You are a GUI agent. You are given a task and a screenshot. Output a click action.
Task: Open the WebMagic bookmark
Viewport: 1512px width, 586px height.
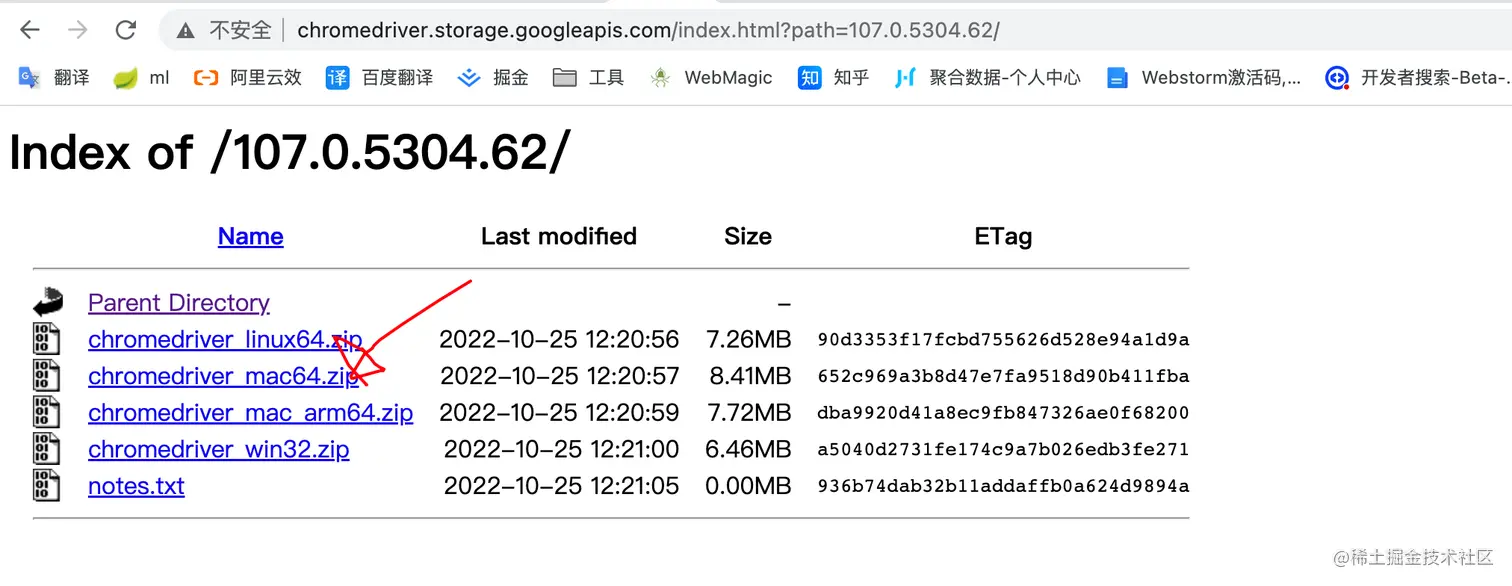[x=711, y=77]
